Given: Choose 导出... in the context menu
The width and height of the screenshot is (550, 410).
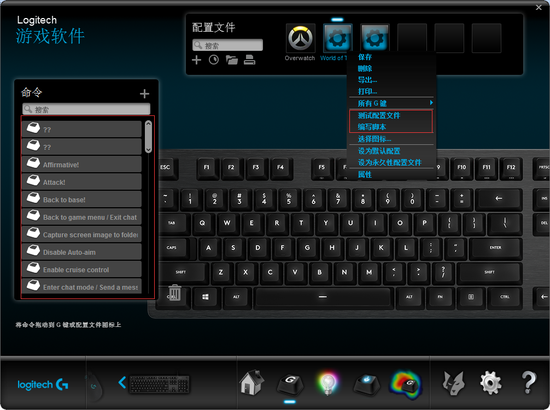Looking at the screenshot, I should tap(367, 80).
